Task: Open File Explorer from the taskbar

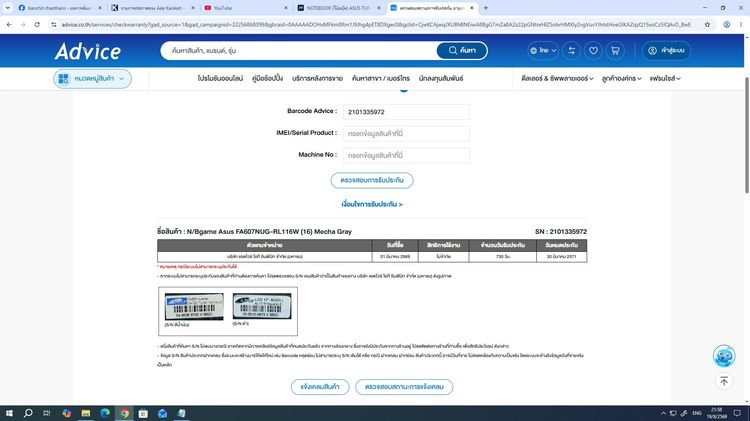Action: pos(86,413)
